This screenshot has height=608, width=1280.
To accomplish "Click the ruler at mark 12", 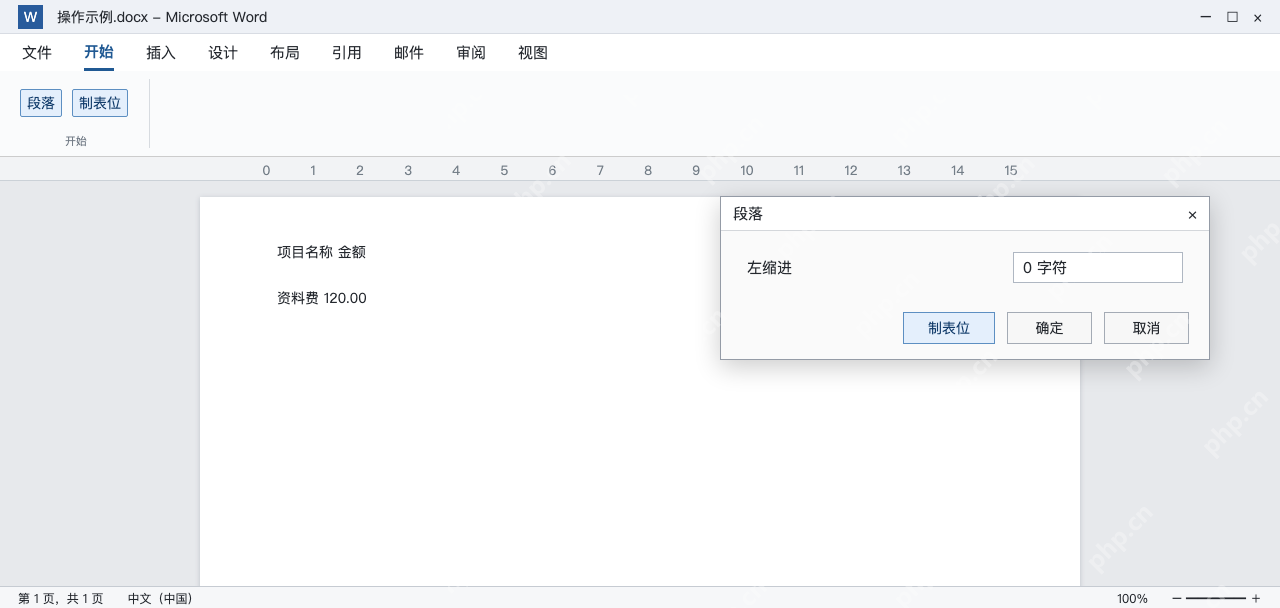I will click(x=850, y=170).
